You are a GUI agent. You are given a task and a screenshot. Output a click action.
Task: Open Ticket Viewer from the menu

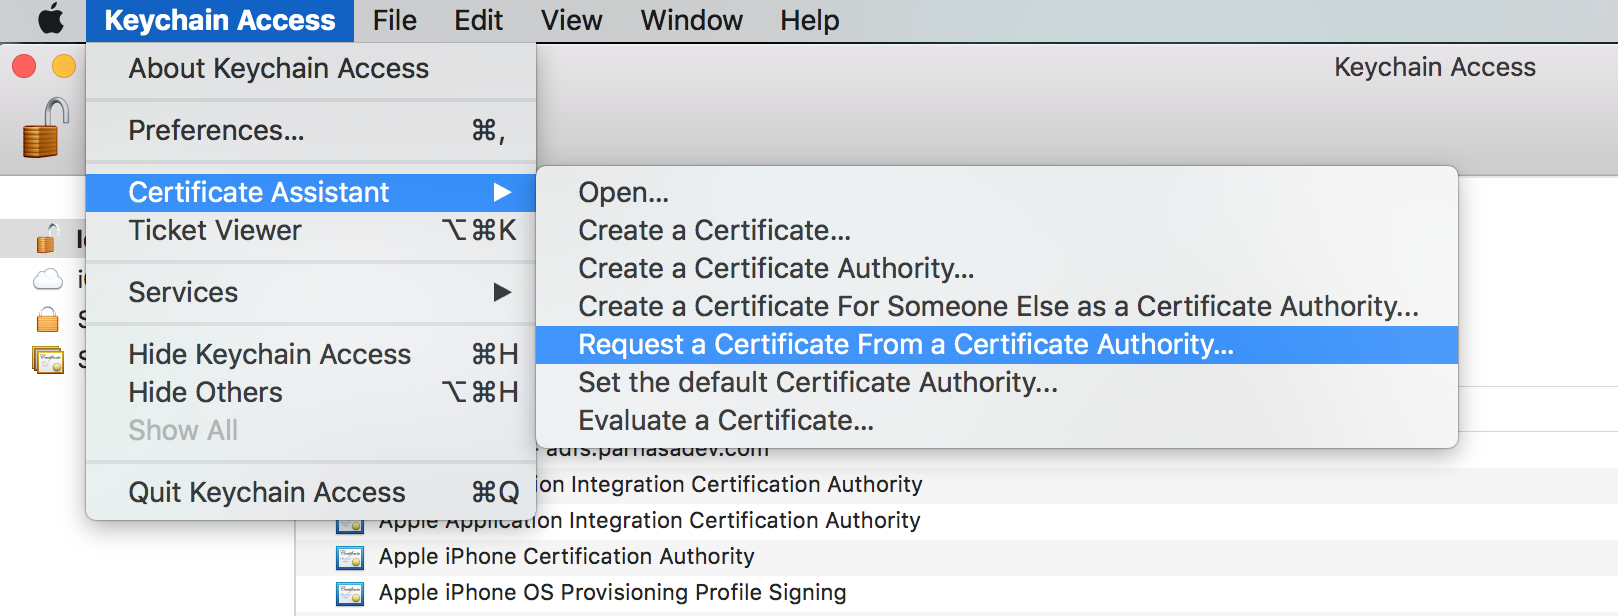coord(215,231)
